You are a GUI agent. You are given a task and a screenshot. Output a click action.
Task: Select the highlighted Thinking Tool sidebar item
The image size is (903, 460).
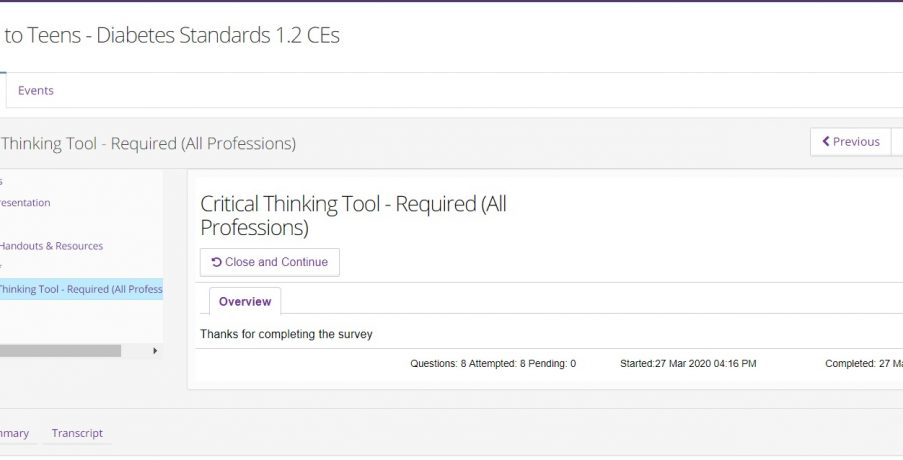click(x=80, y=289)
